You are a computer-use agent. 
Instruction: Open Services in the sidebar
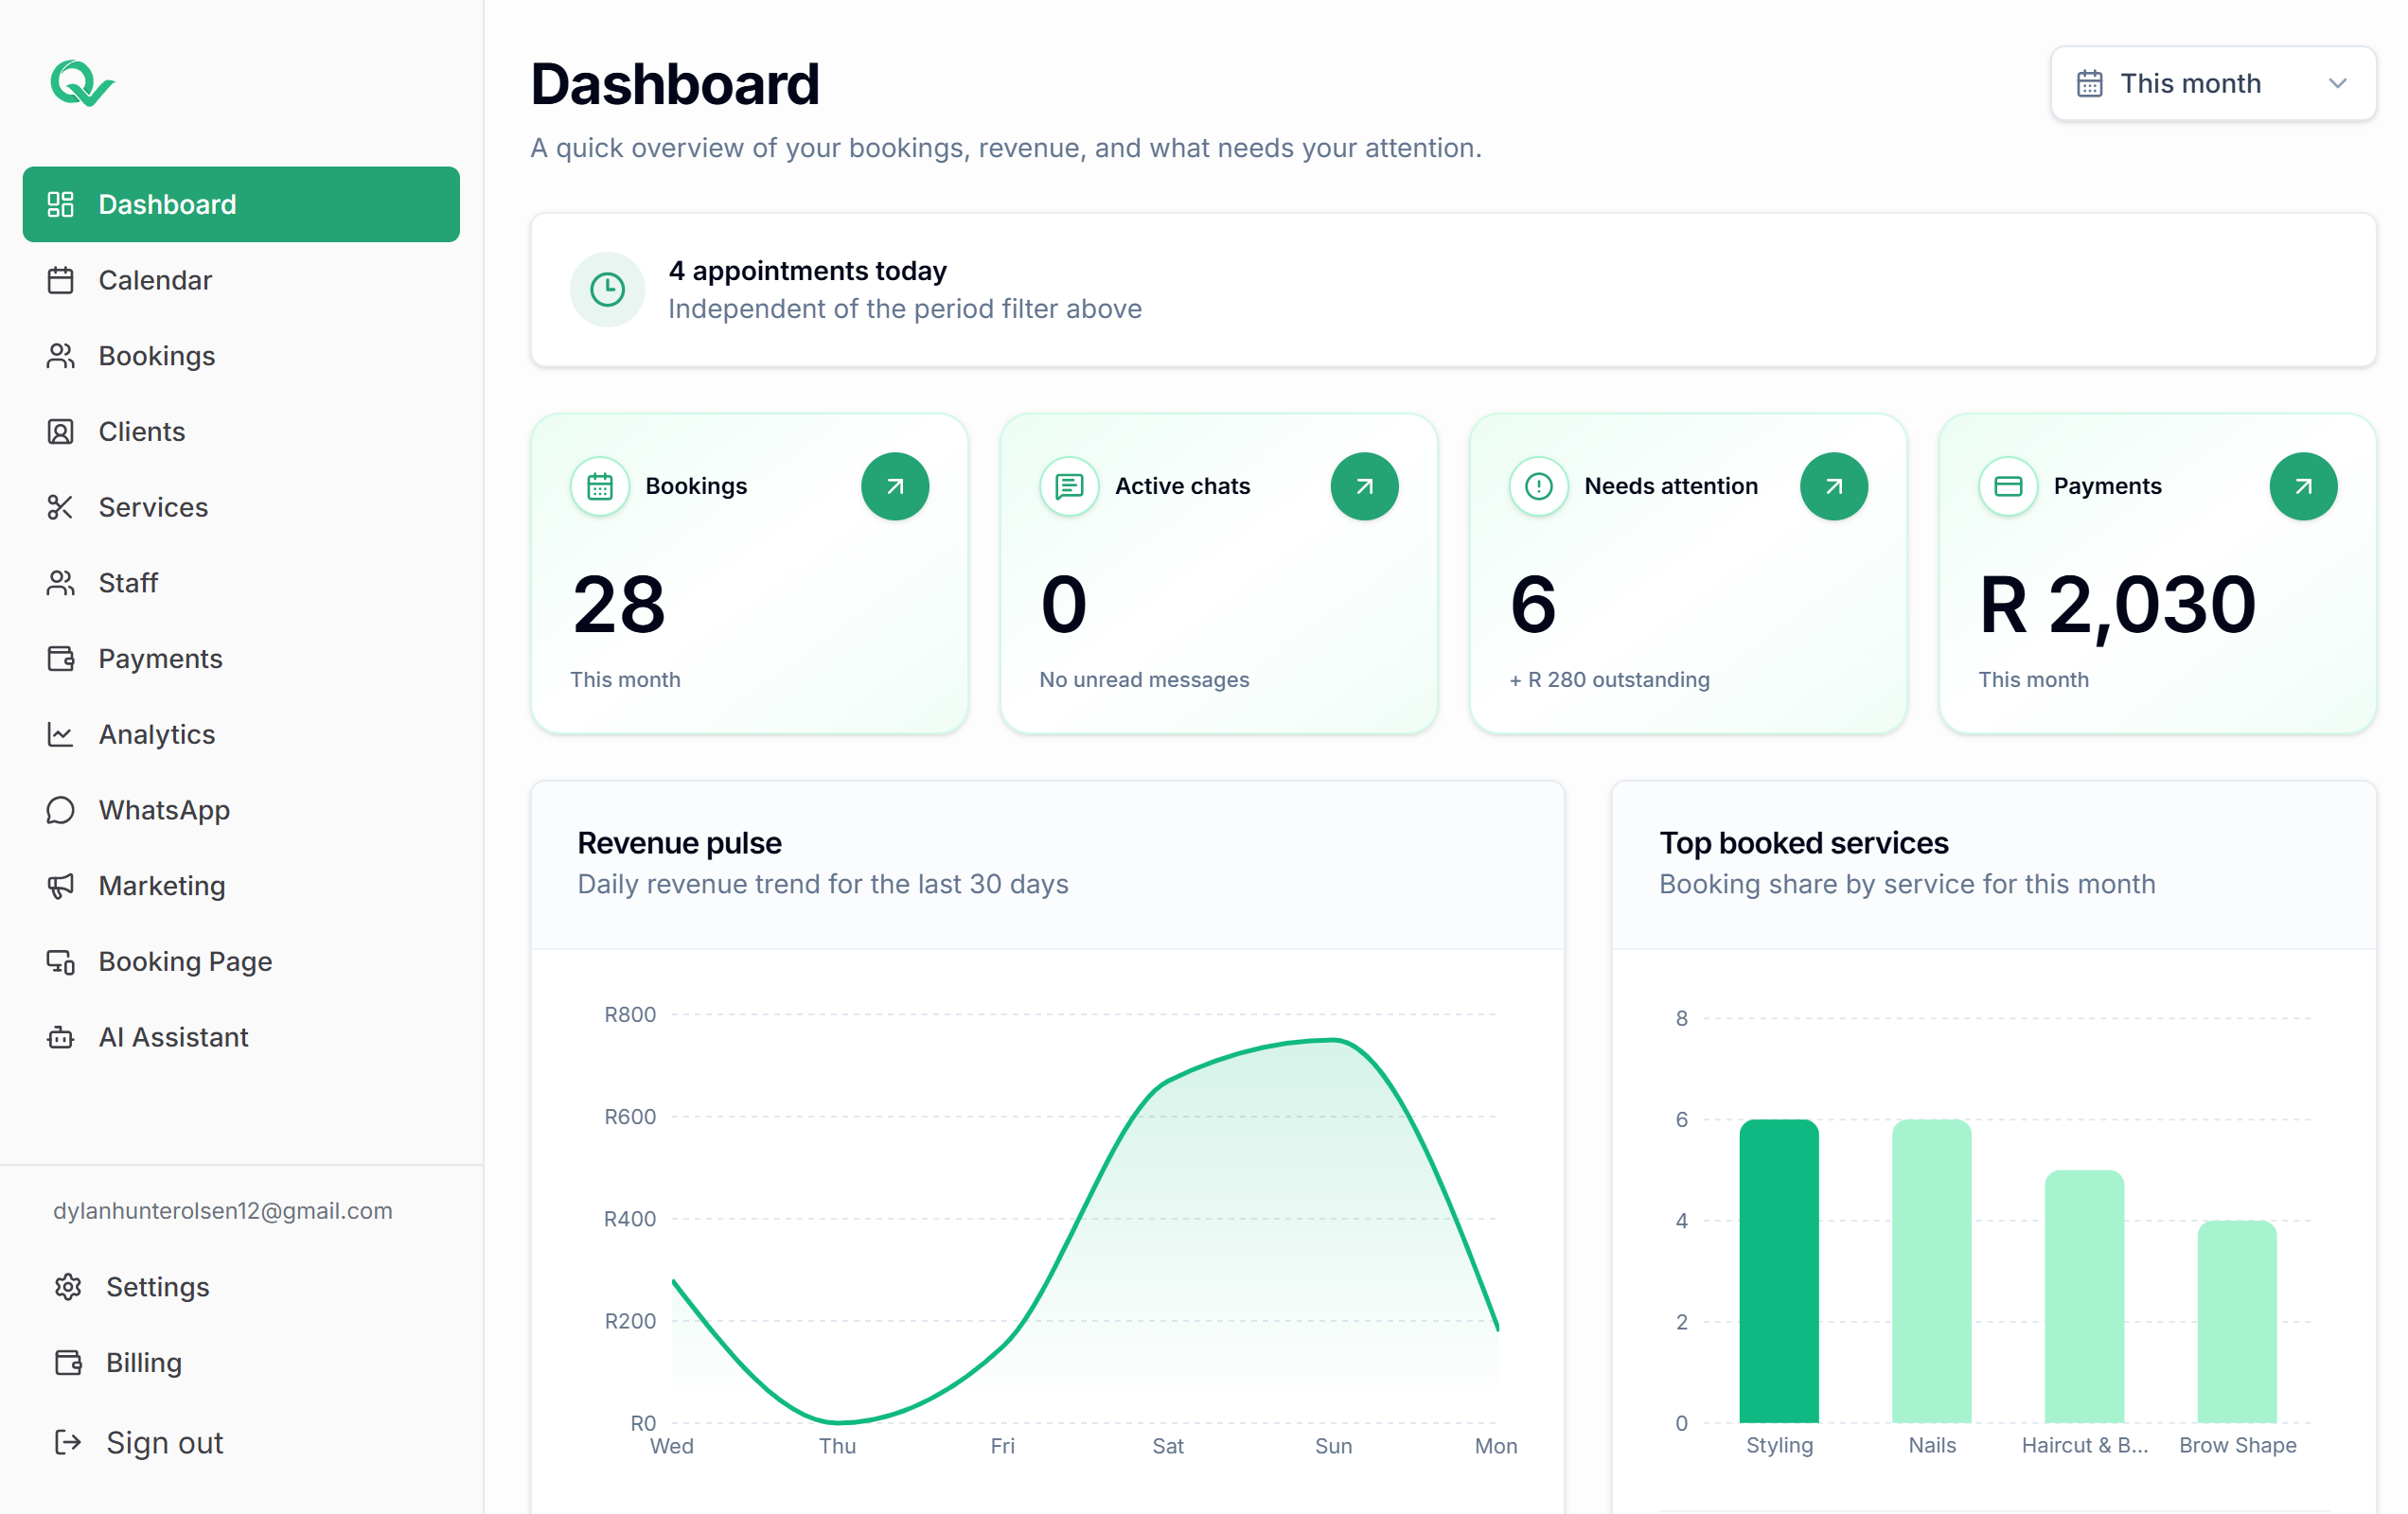tap(241, 507)
